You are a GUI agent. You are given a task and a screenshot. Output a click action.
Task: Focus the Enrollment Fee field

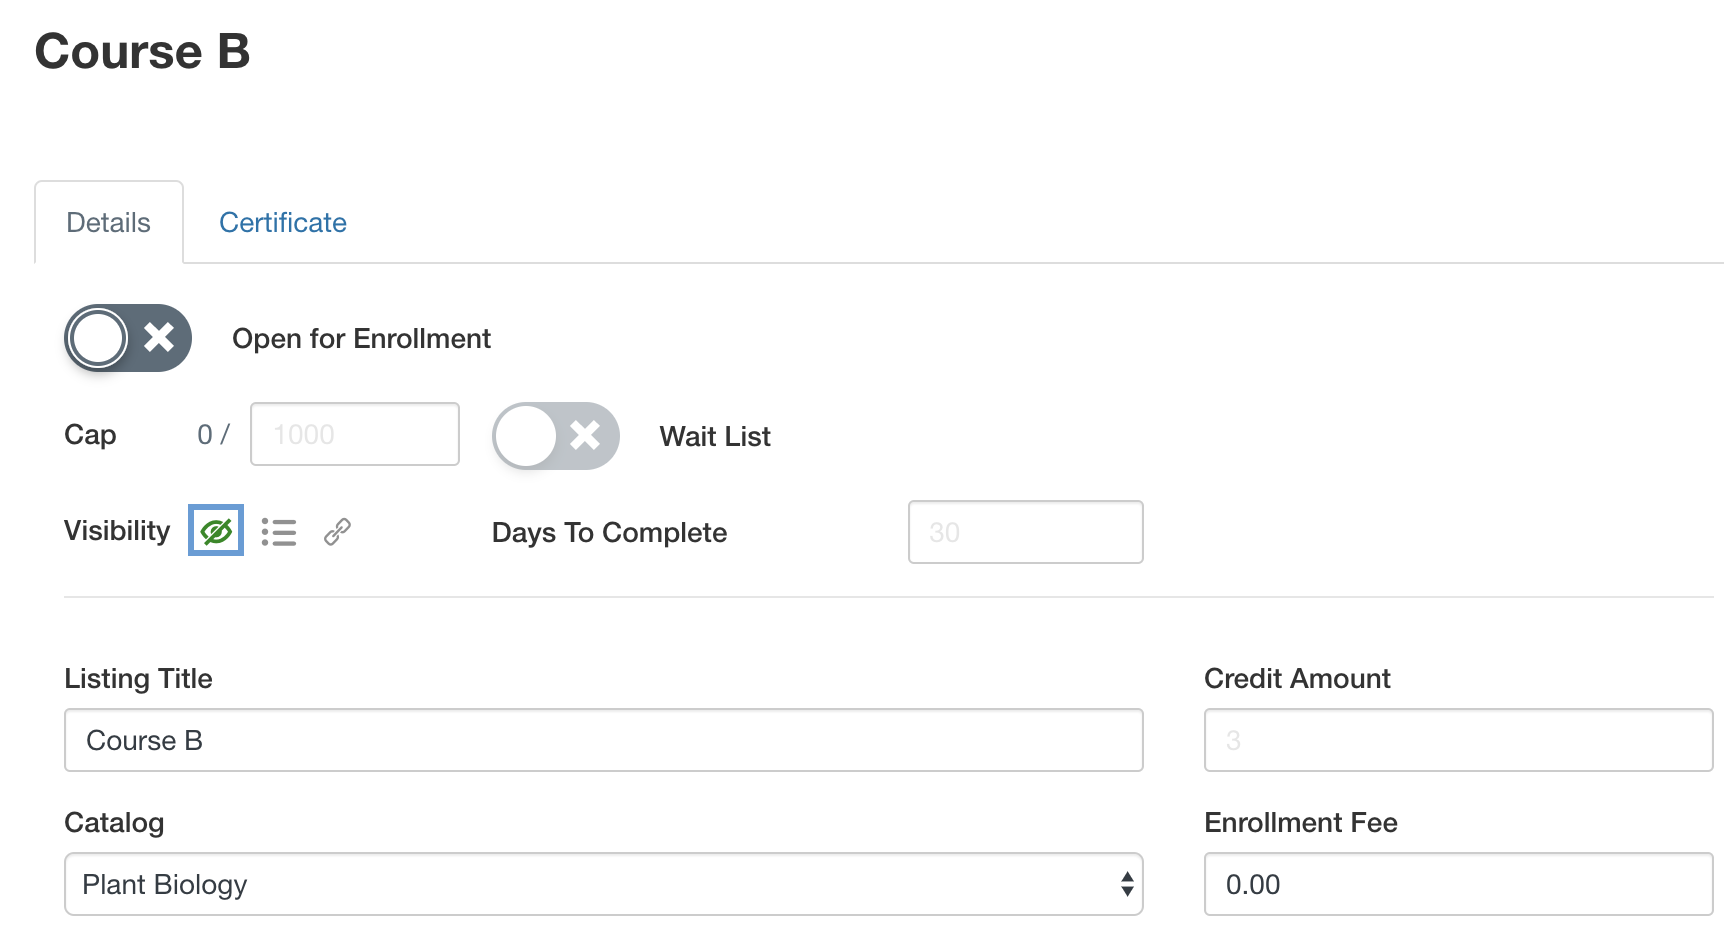(1458, 884)
